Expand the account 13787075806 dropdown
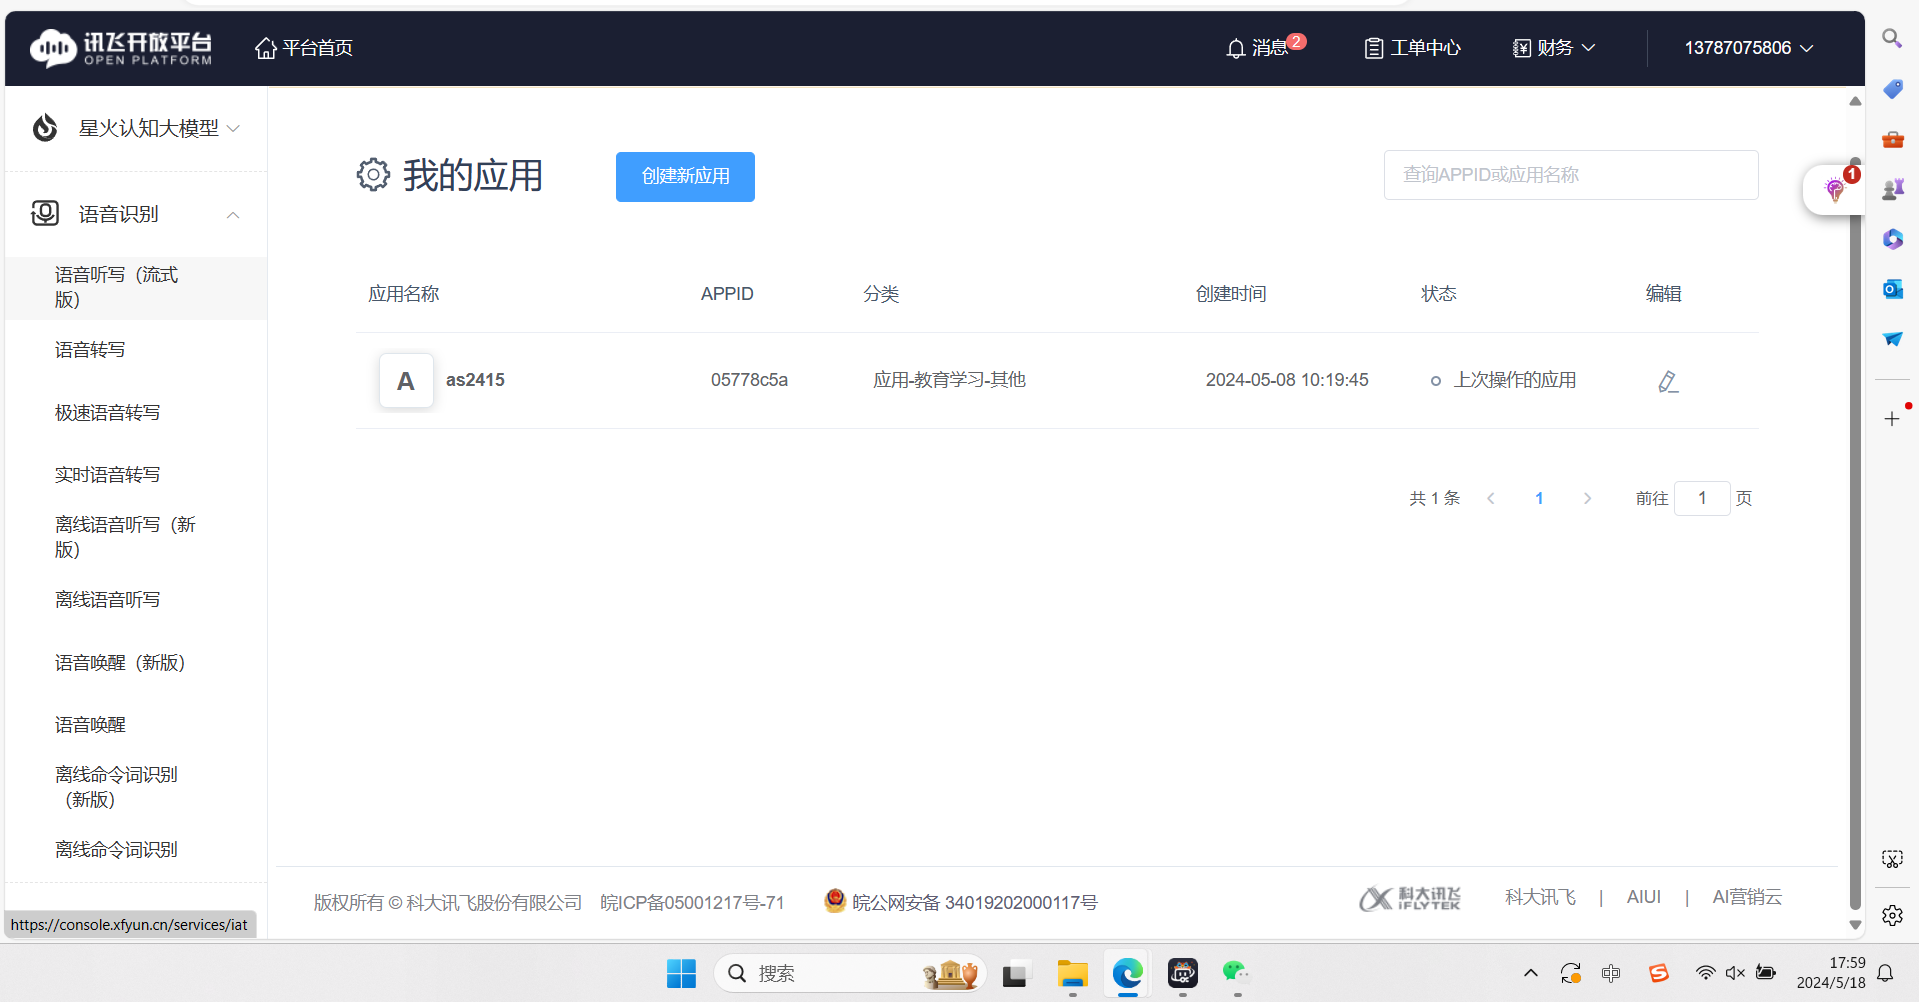 pos(1748,48)
